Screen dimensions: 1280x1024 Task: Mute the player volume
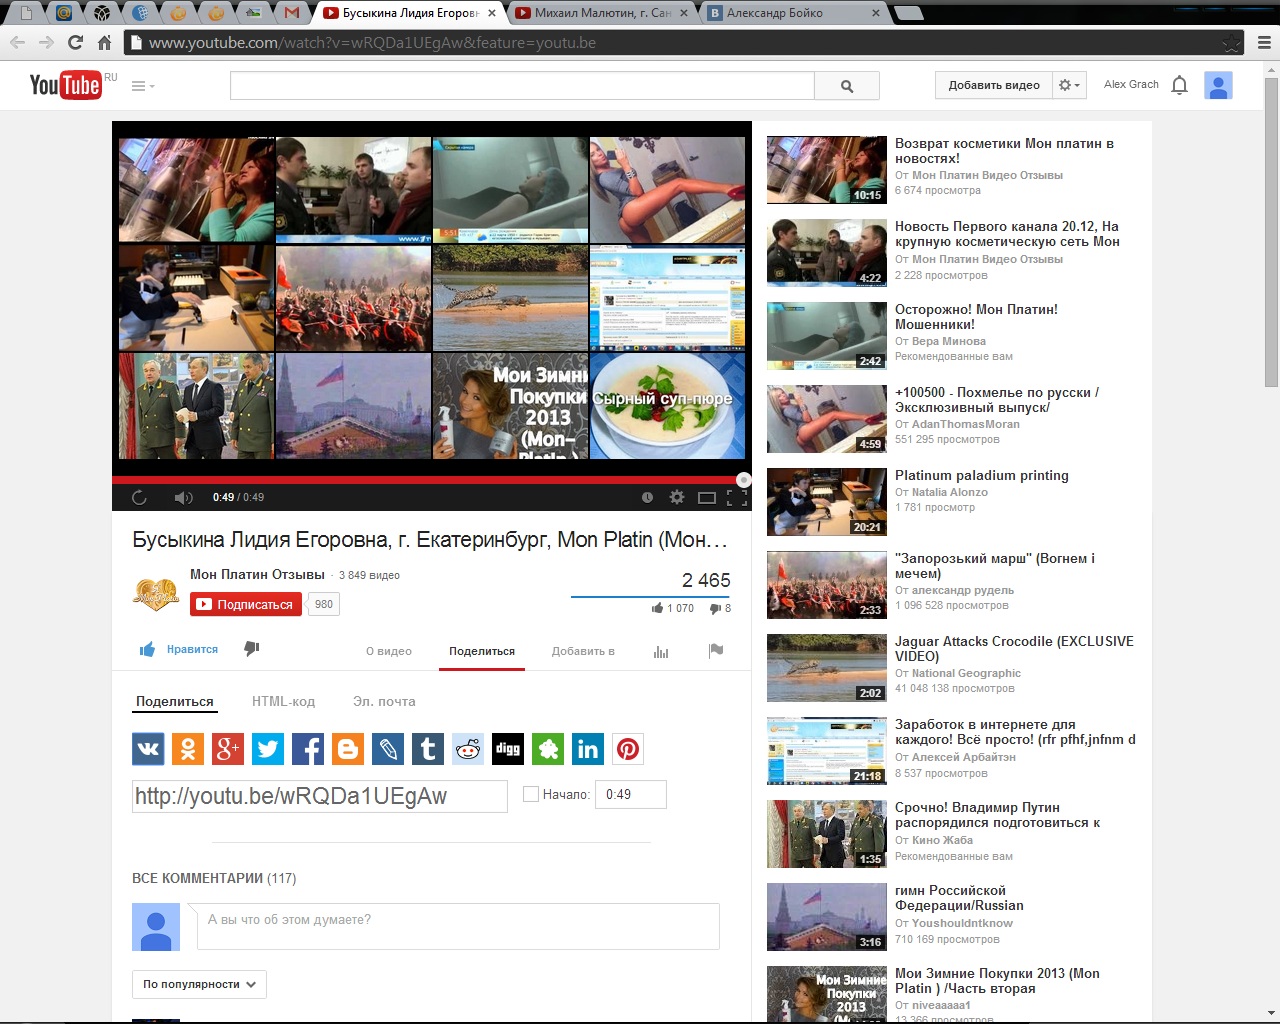click(x=183, y=497)
